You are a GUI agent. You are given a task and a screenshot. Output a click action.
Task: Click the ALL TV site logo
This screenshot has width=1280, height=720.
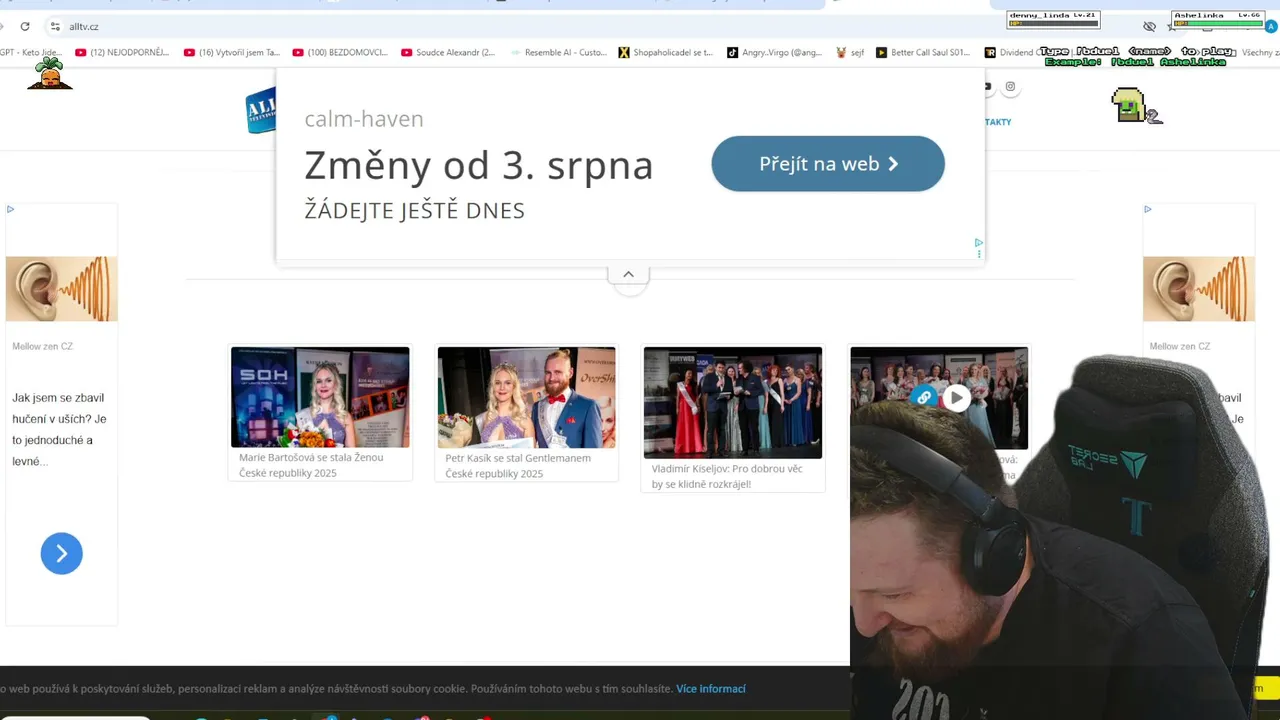pyautogui.click(x=260, y=110)
